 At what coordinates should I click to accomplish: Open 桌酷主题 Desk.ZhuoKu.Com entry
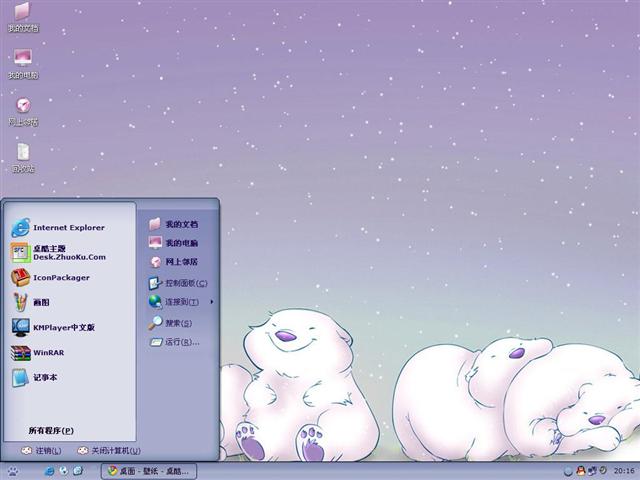point(58,253)
